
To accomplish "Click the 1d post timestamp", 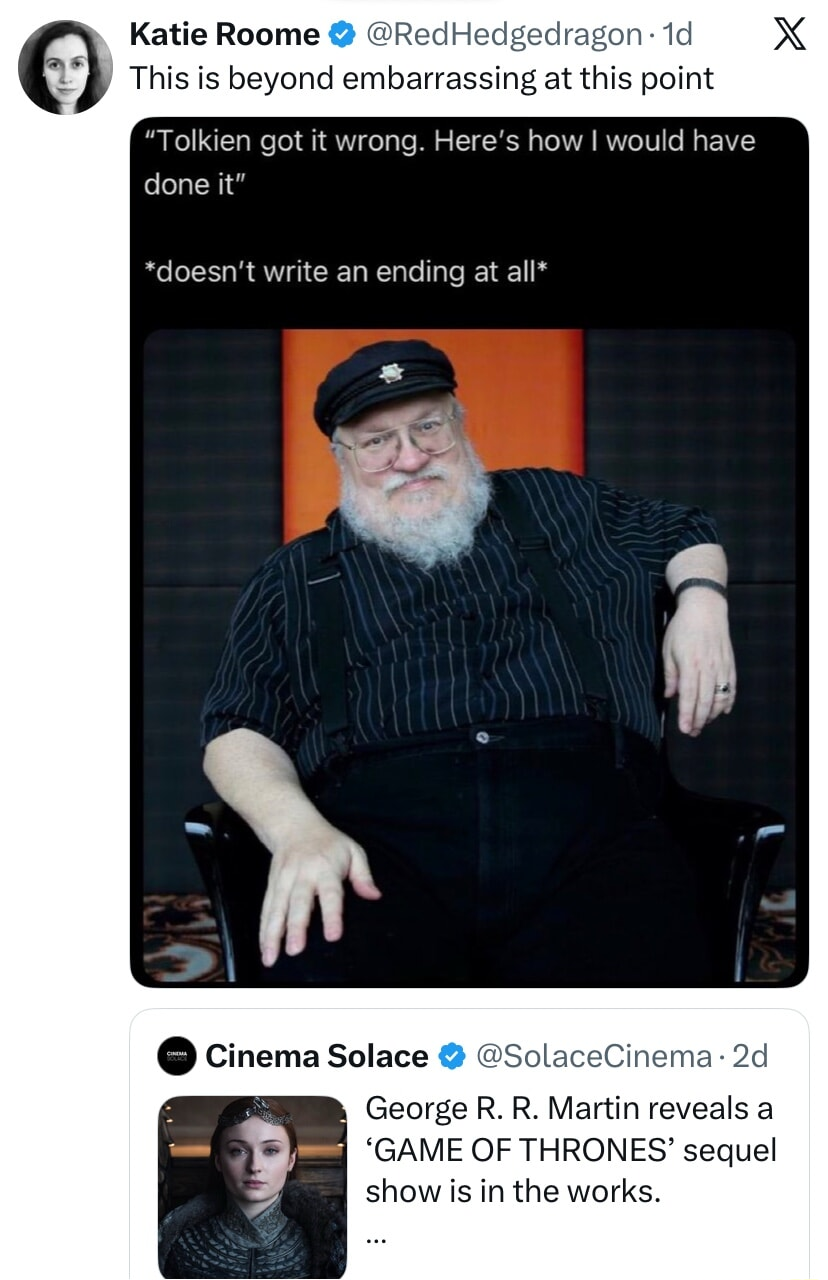I will coord(678,36).
